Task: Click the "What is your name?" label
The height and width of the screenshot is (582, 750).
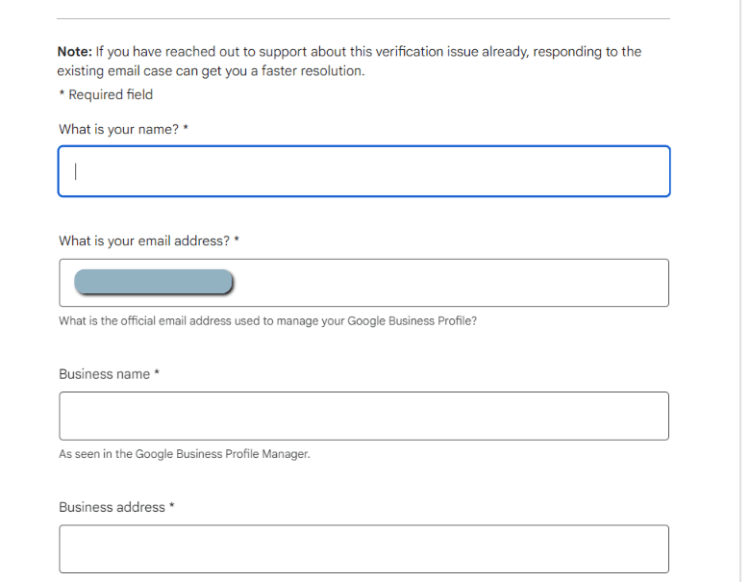Action: coord(119,129)
